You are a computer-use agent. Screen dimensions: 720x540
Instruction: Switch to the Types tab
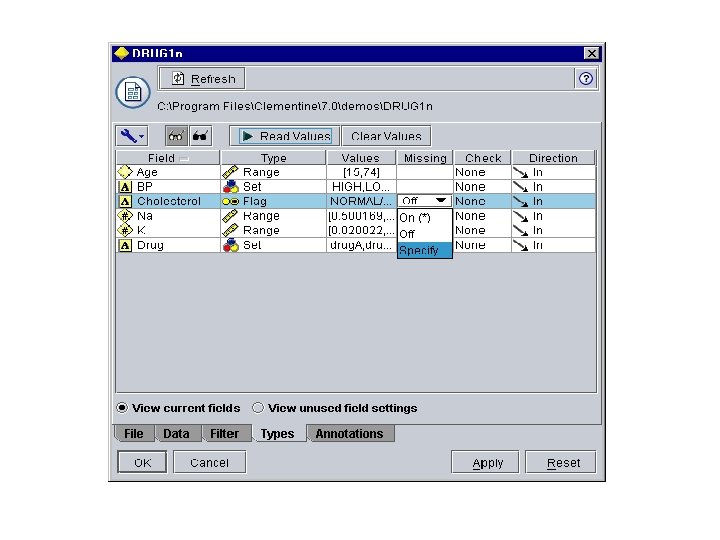click(x=277, y=433)
